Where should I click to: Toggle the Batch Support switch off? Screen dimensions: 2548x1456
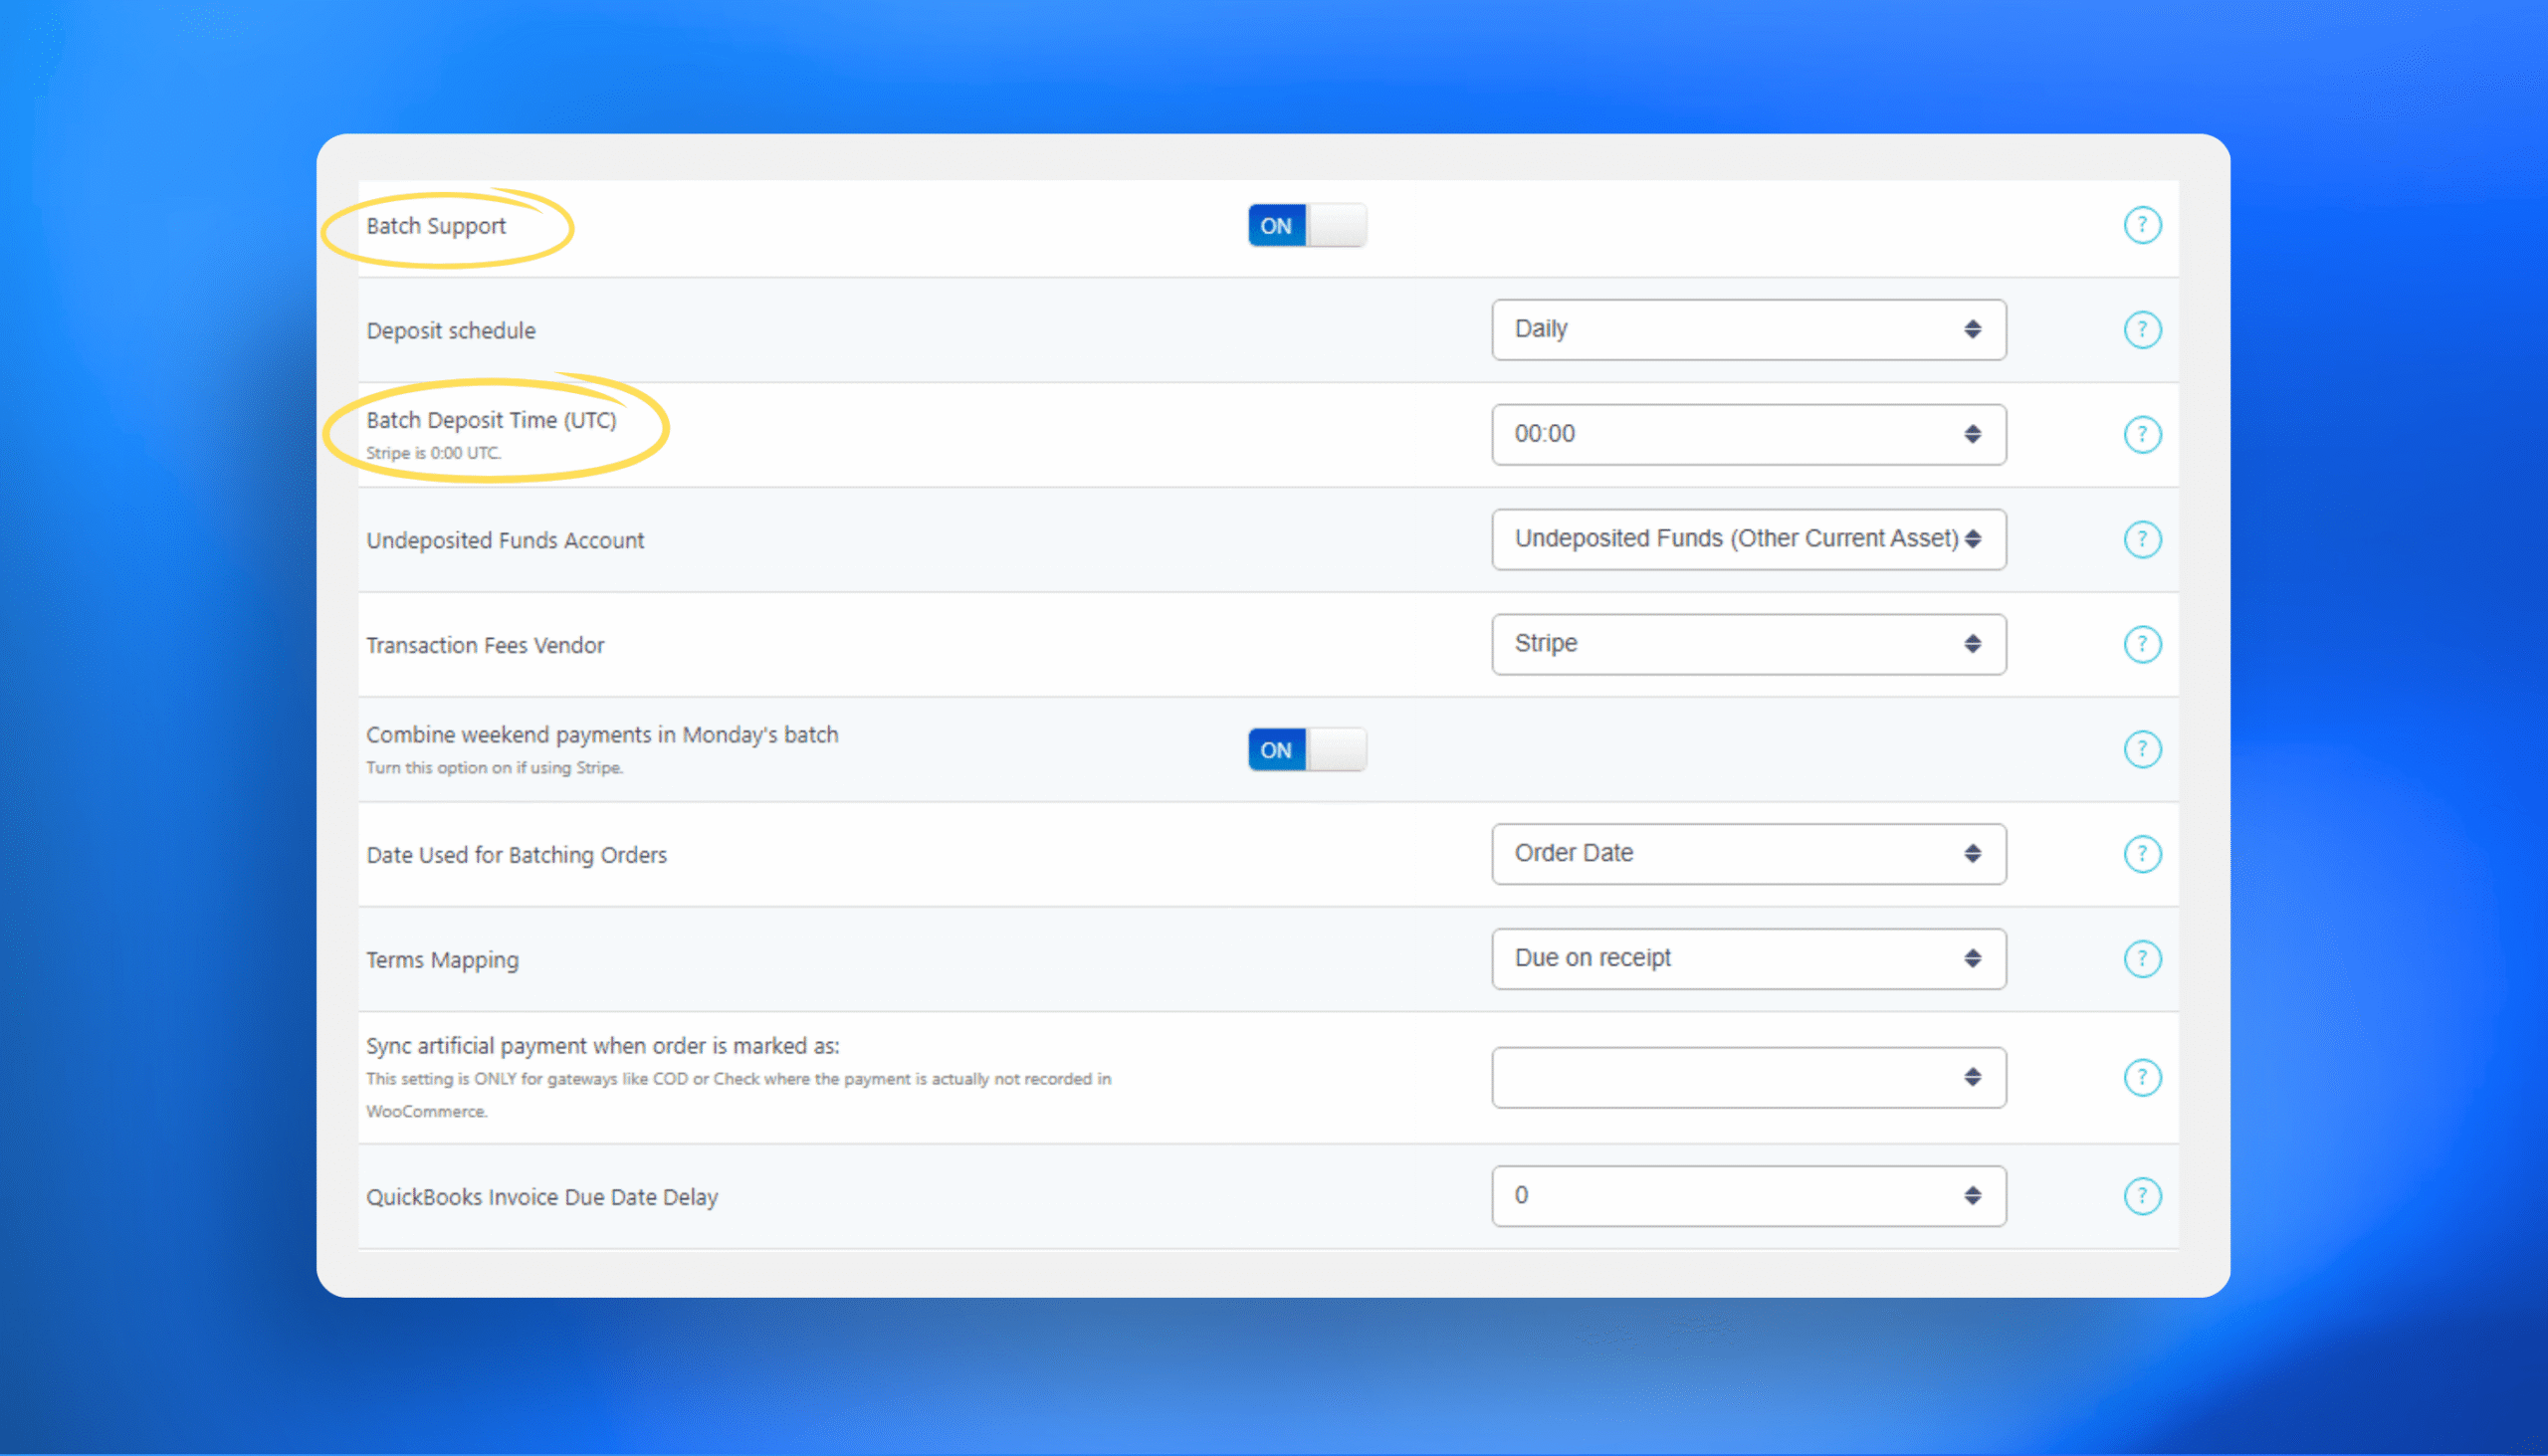(x=1306, y=225)
